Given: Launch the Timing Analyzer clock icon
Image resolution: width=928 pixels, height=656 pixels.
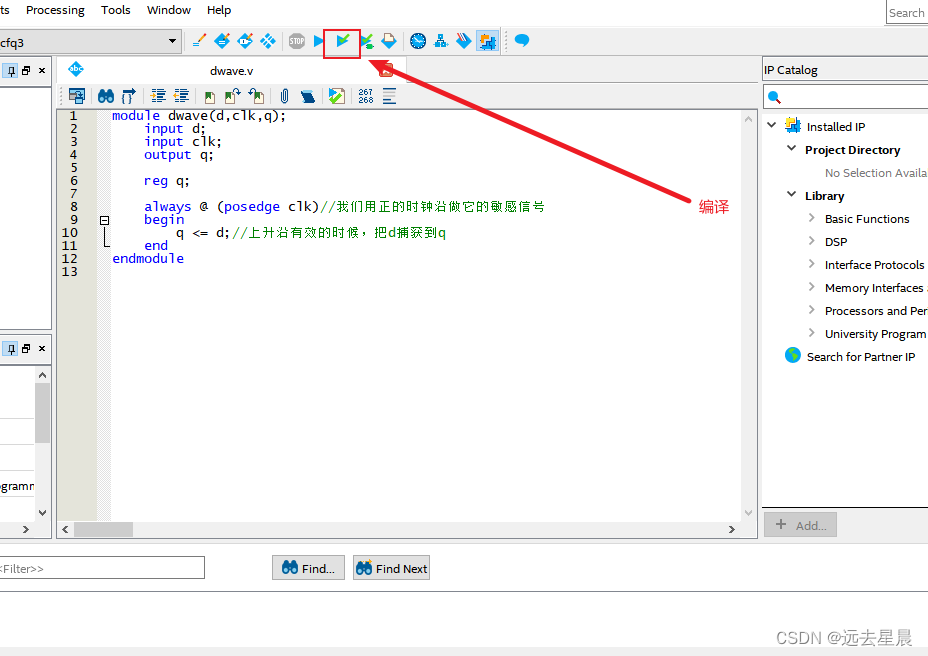Looking at the screenshot, I should click(418, 41).
